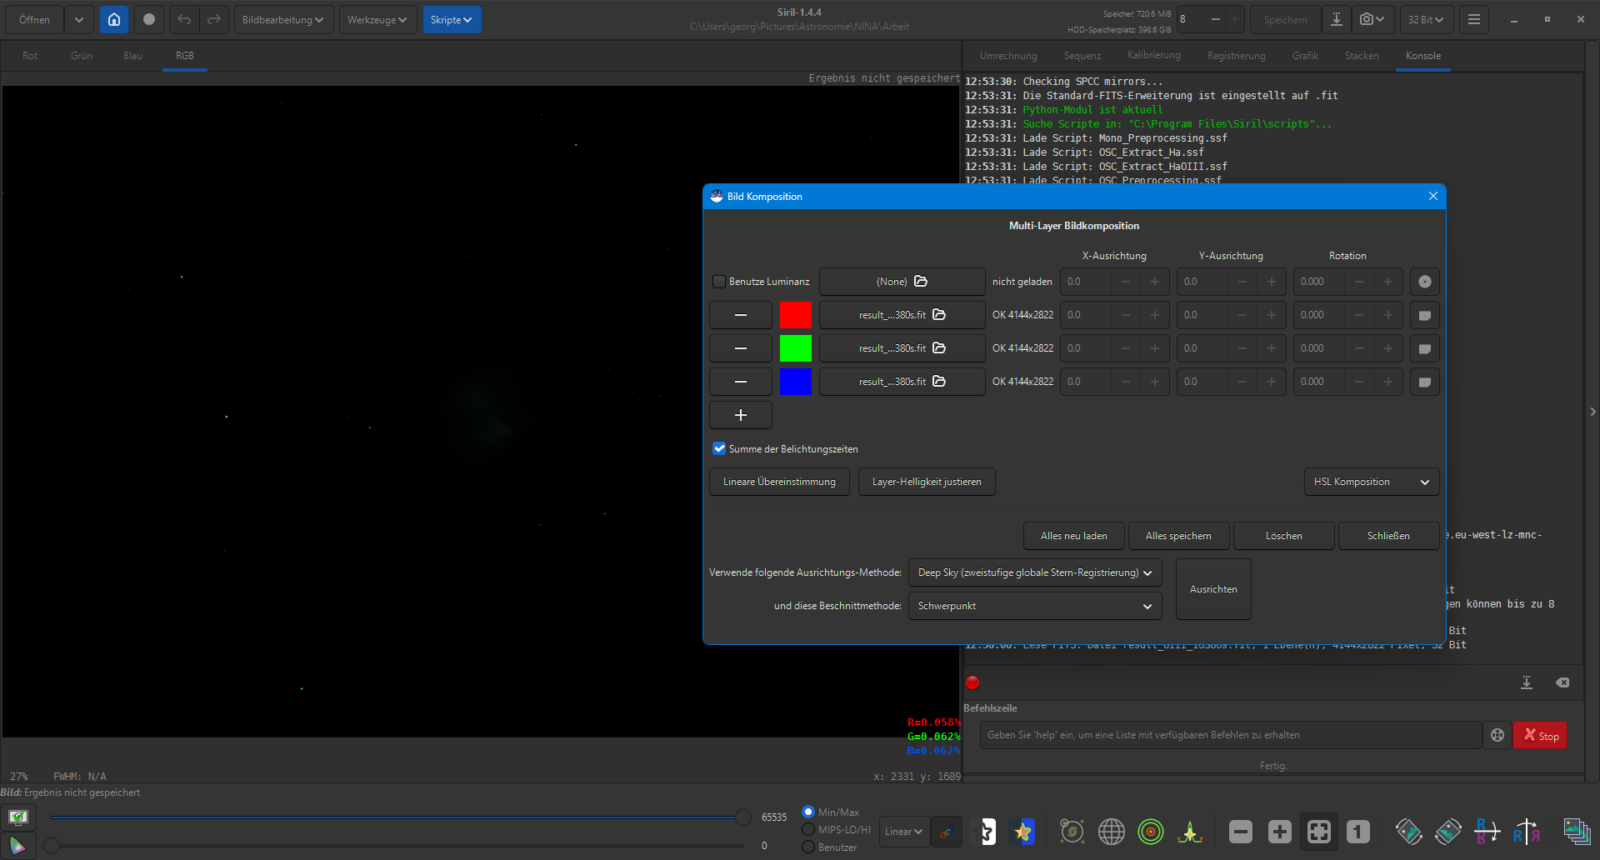Click the Ausrichten button
This screenshot has height=860, width=1600.
(x=1214, y=589)
